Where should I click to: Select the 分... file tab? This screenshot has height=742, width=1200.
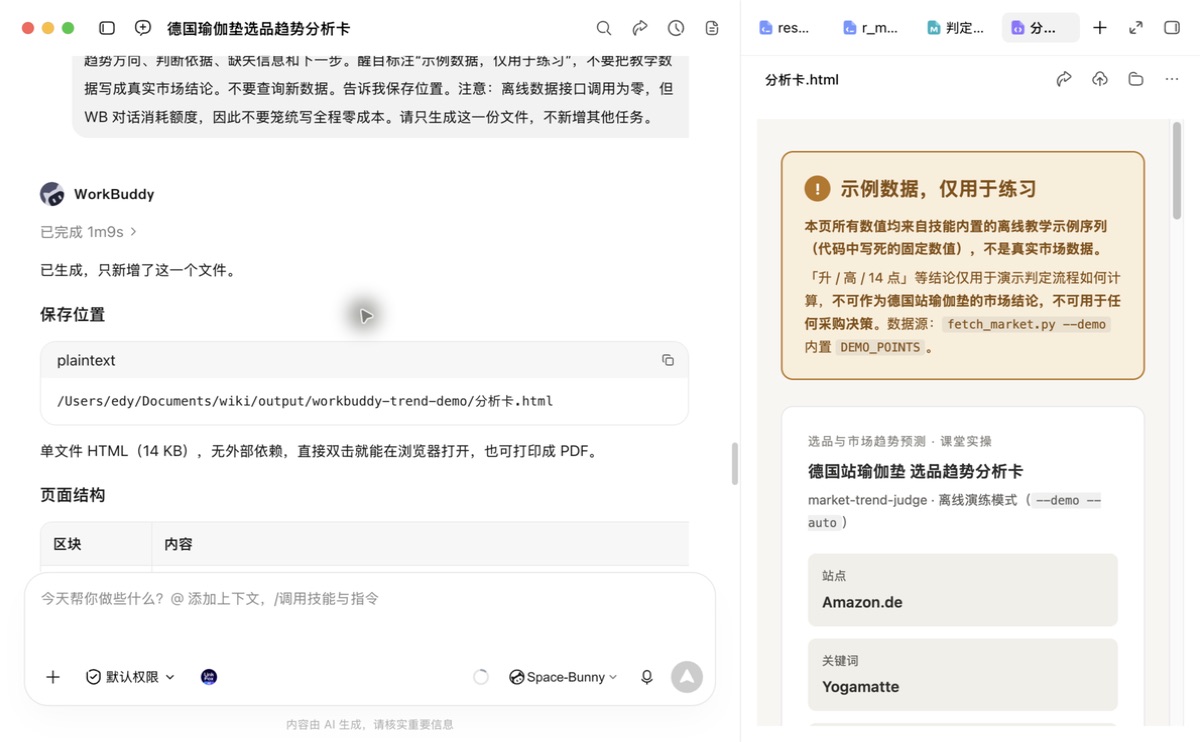click(x=1040, y=28)
